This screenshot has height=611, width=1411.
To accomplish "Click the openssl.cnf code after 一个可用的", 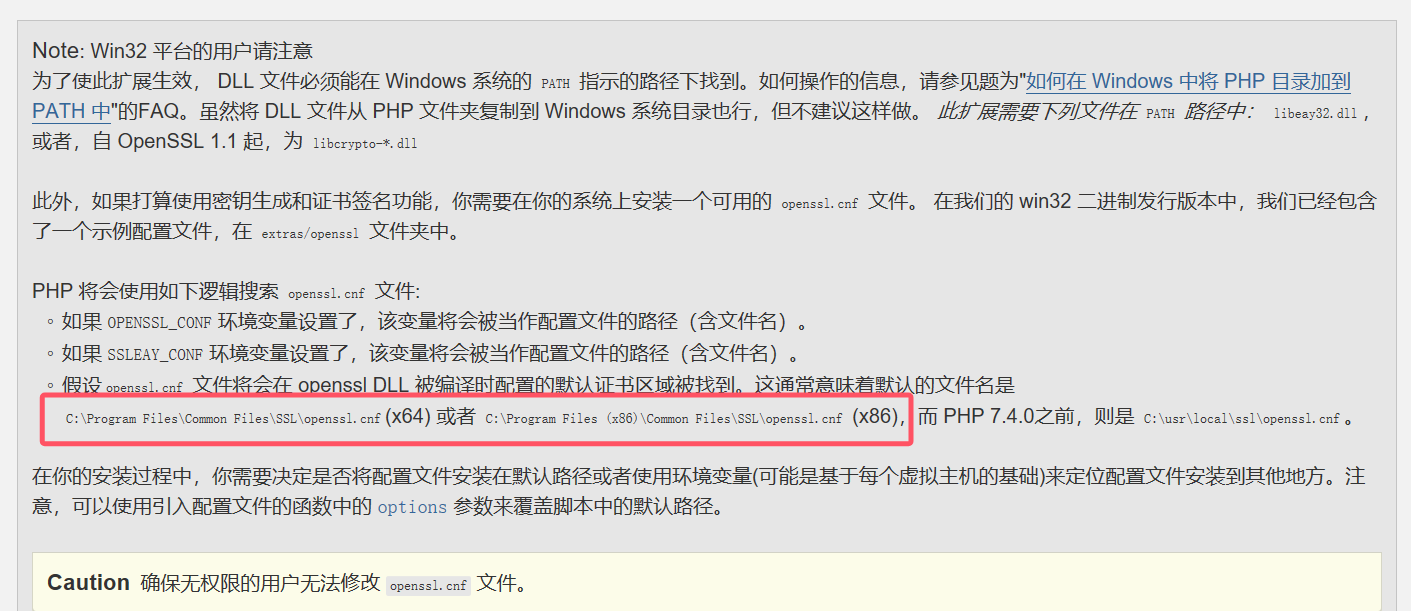I will (819, 203).
